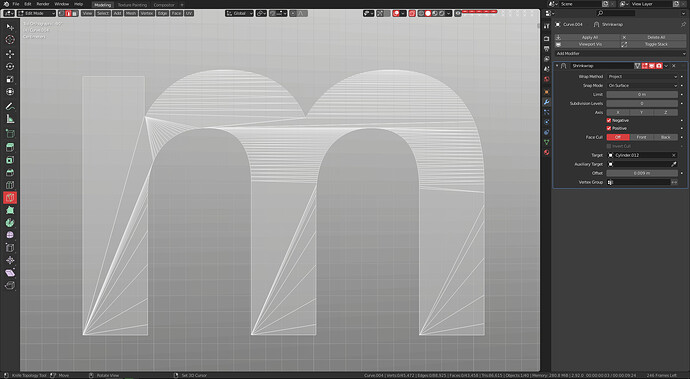Image resolution: width=690 pixels, height=379 pixels.
Task: Select the Cursor tool in left toolbar
Action: tap(10, 40)
